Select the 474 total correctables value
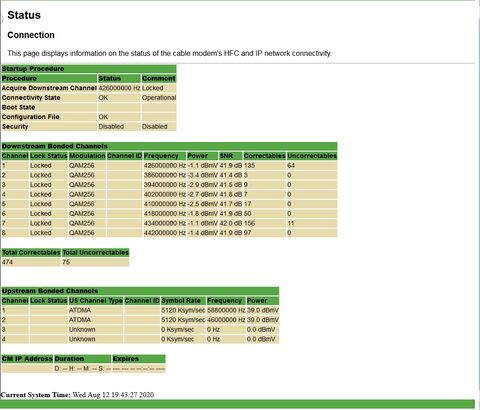The width and height of the screenshot is (480, 410). (x=7, y=262)
